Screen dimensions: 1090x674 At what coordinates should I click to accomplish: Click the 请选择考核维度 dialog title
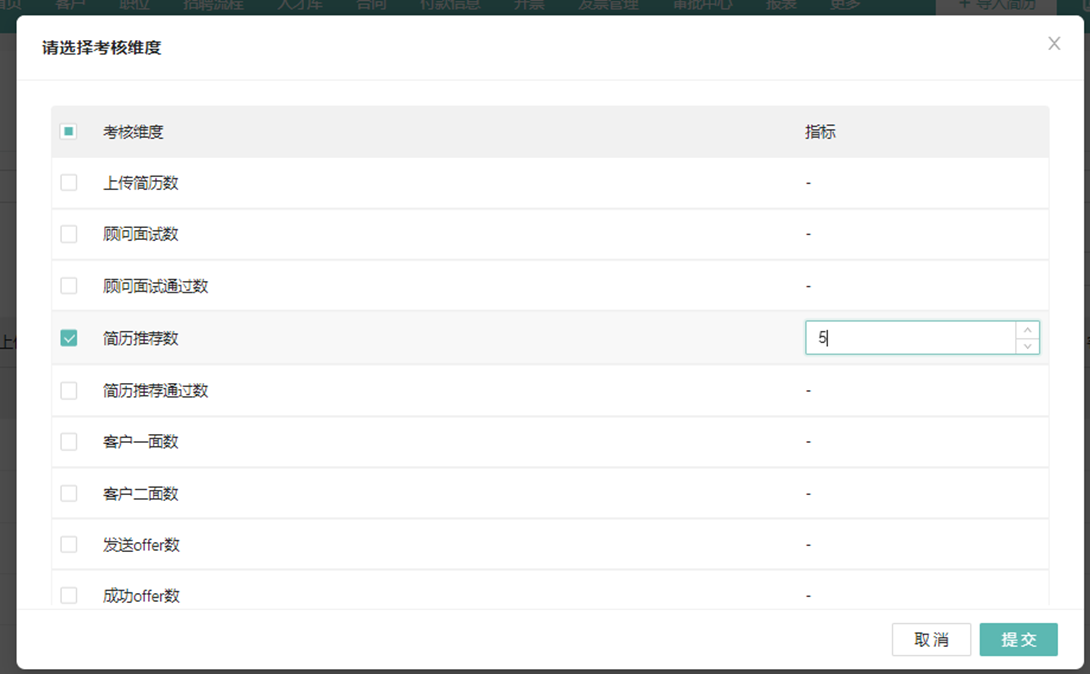101,47
